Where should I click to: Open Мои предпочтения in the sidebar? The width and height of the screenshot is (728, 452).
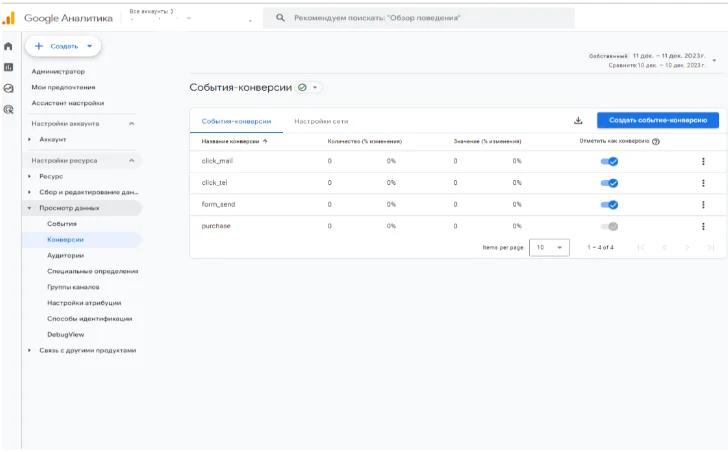[63, 87]
